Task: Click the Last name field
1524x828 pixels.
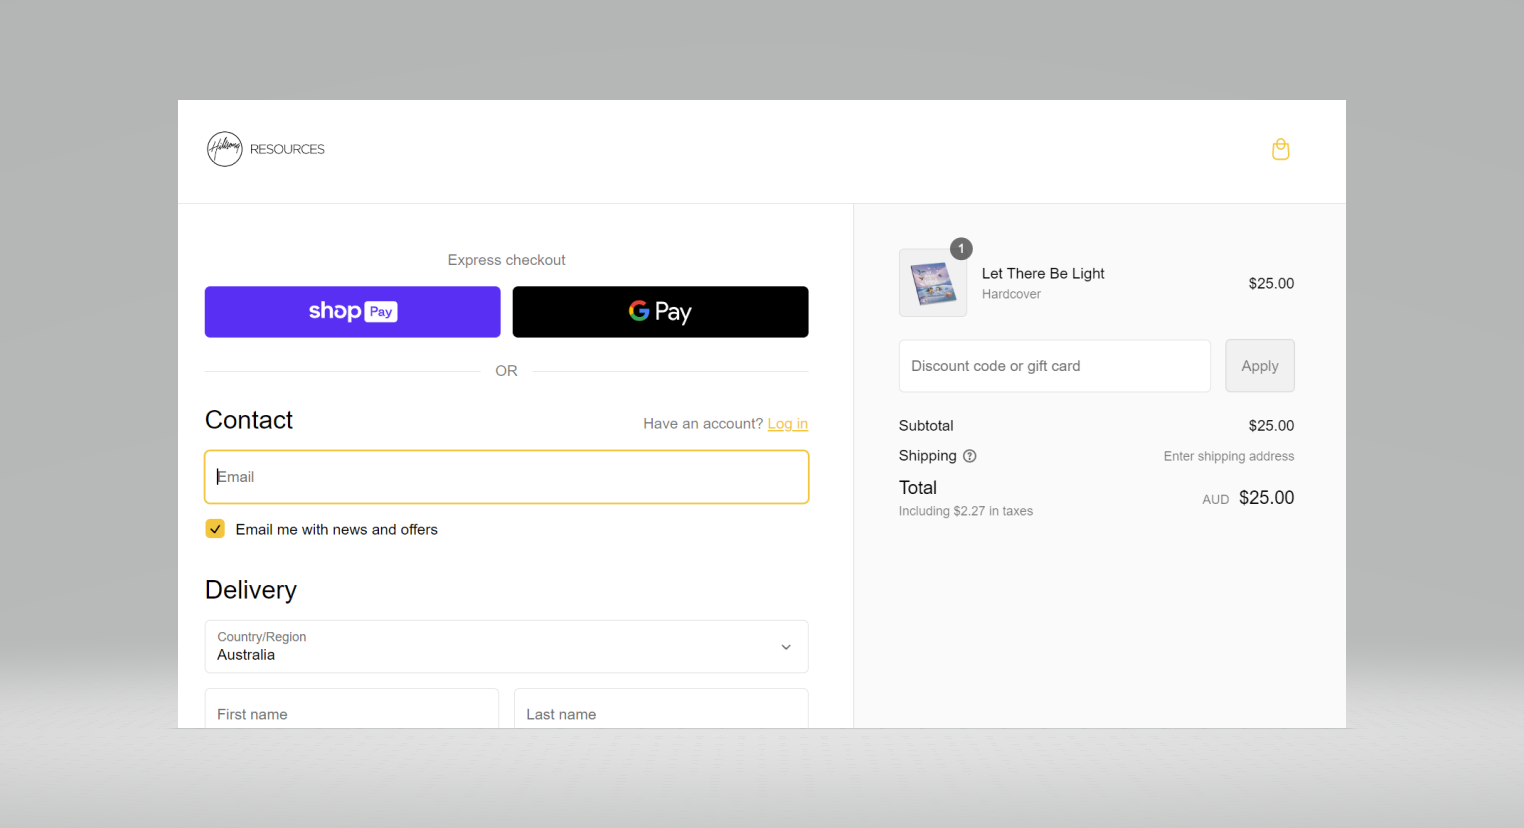Action: 660,713
